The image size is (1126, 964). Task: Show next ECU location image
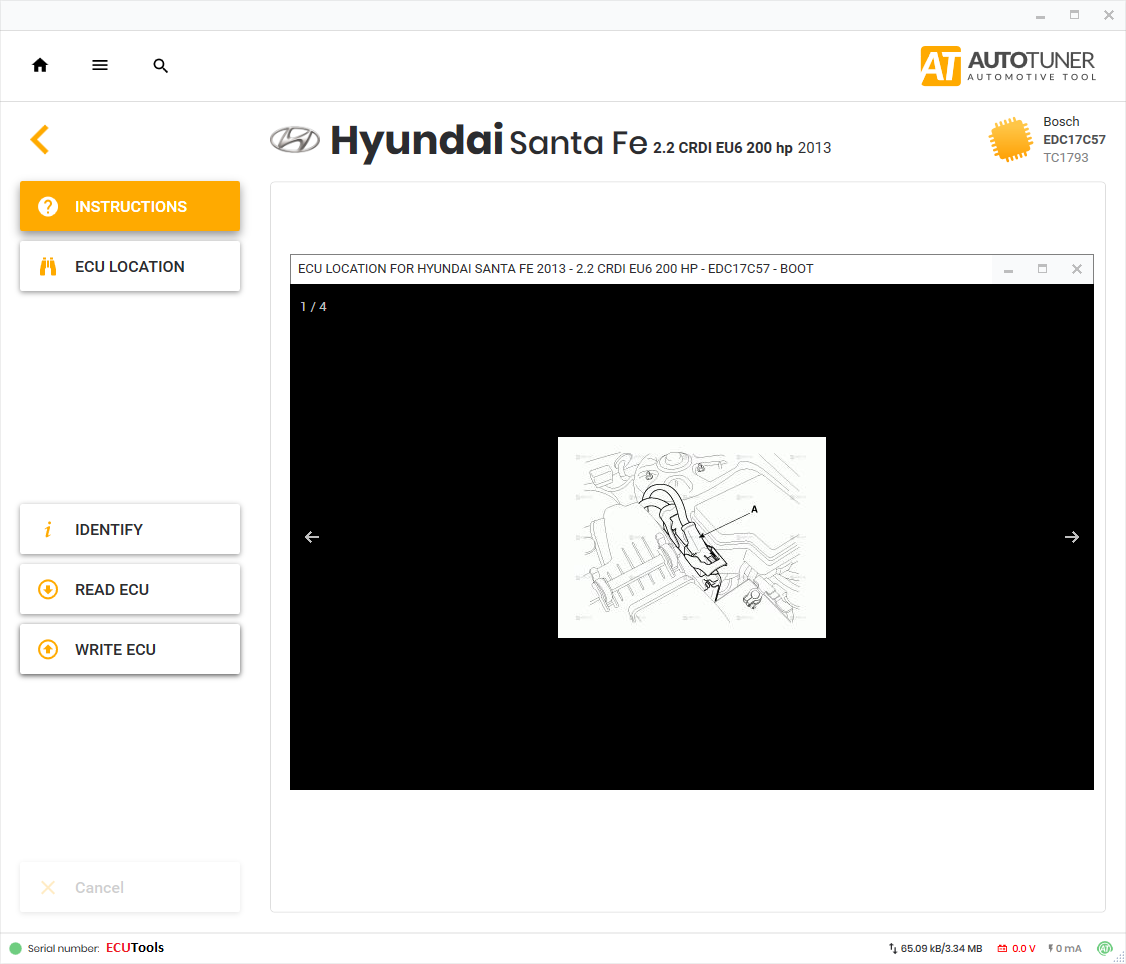pos(1072,537)
